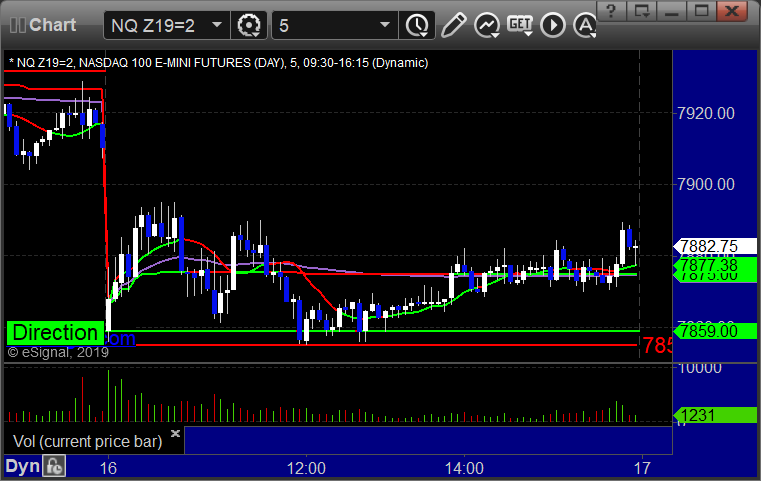Click the Dyn scaling label

pyautogui.click(x=22, y=466)
